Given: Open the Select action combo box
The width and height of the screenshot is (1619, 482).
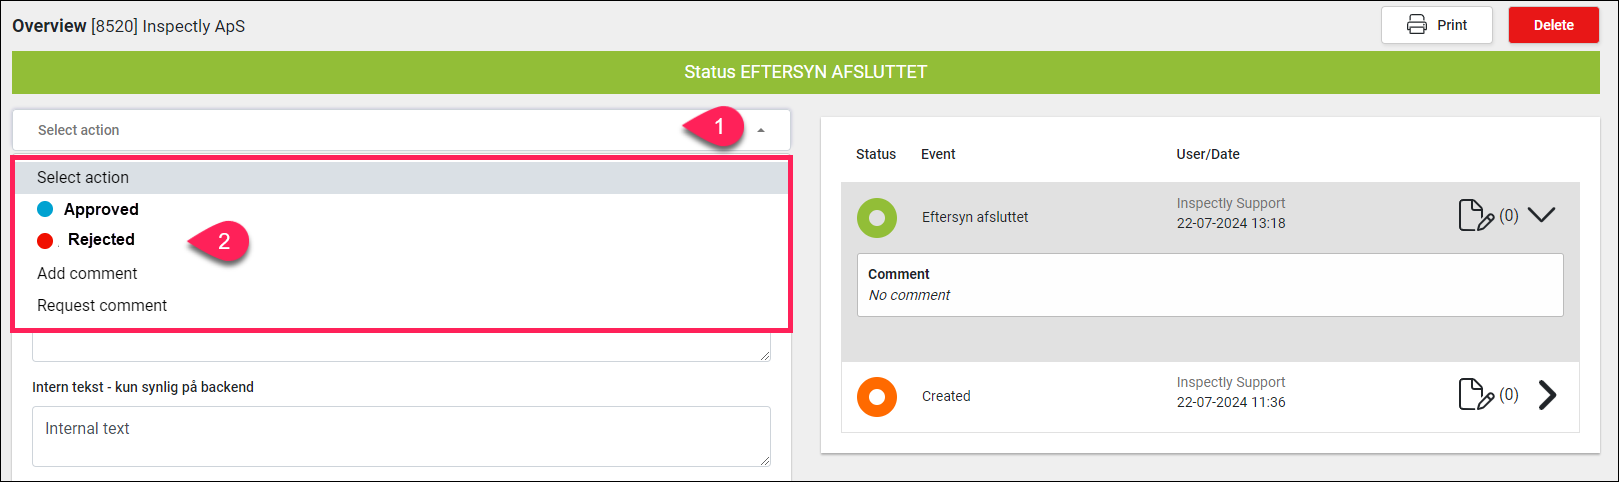Looking at the screenshot, I should 401,130.
